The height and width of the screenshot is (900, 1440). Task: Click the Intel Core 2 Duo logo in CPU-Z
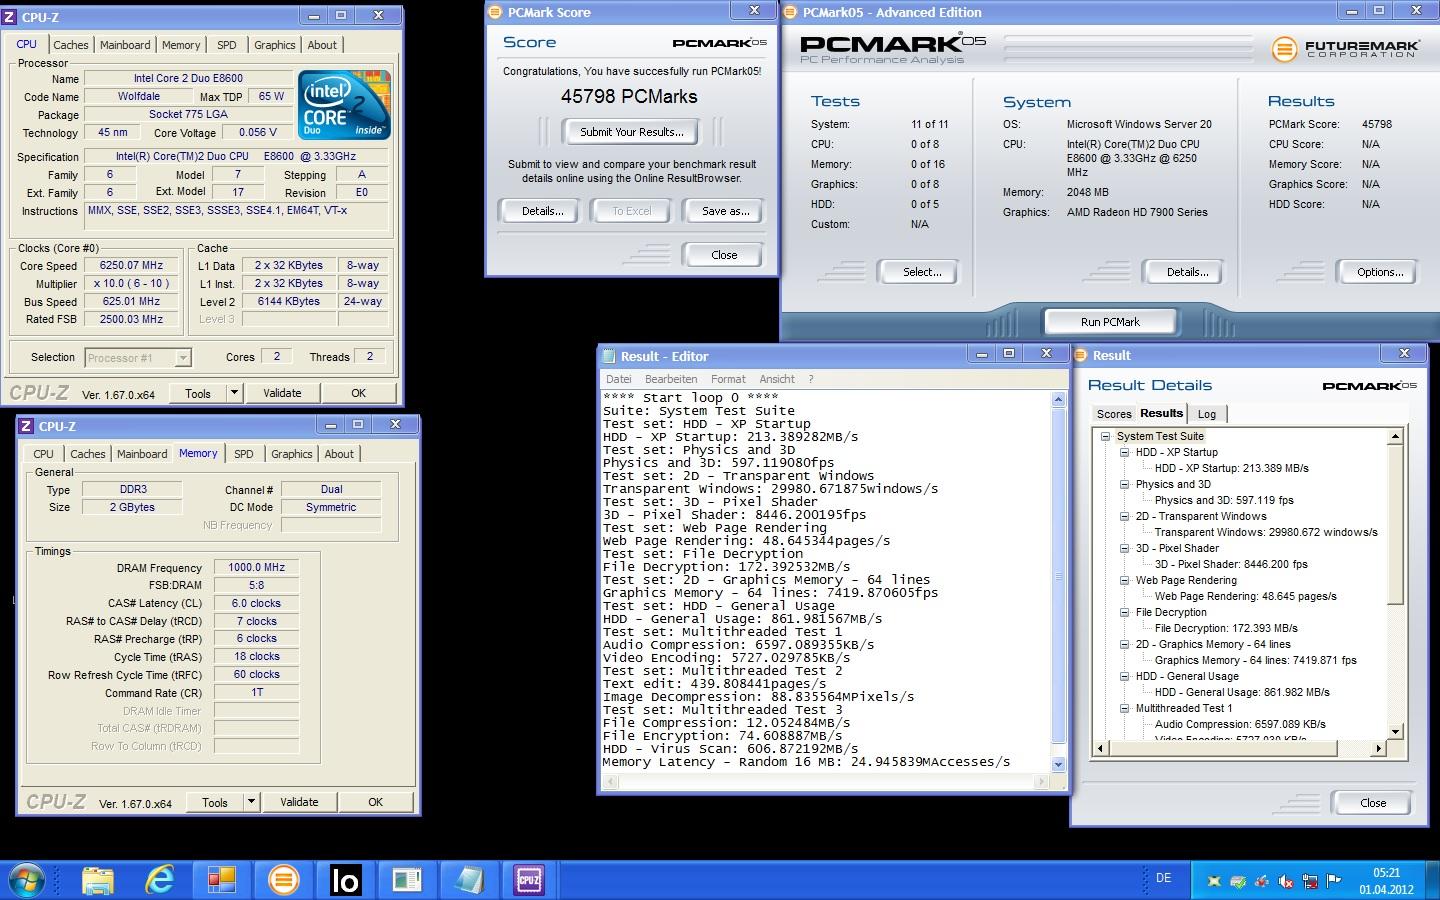(343, 105)
